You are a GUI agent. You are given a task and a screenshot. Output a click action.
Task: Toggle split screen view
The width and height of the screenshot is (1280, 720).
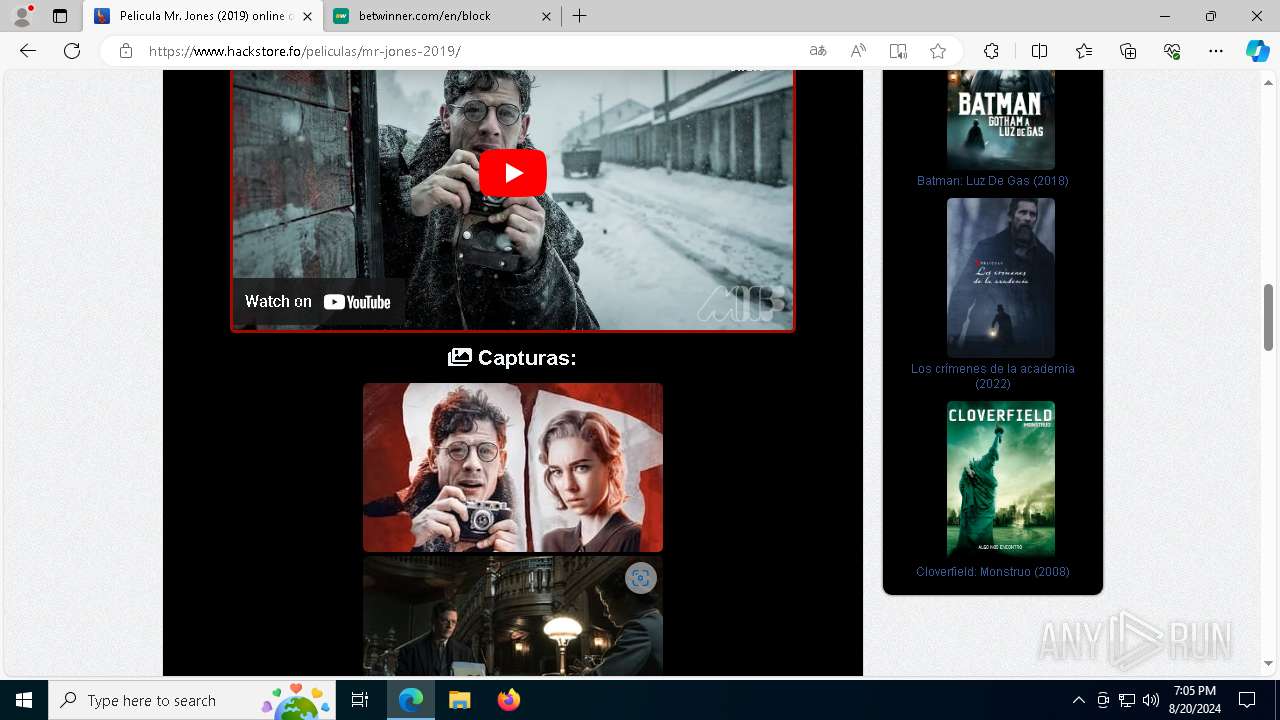(1039, 51)
